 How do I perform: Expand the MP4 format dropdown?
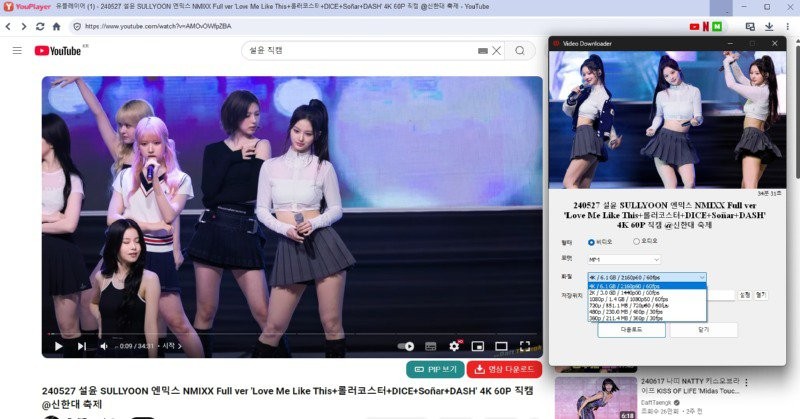[x=624, y=260]
